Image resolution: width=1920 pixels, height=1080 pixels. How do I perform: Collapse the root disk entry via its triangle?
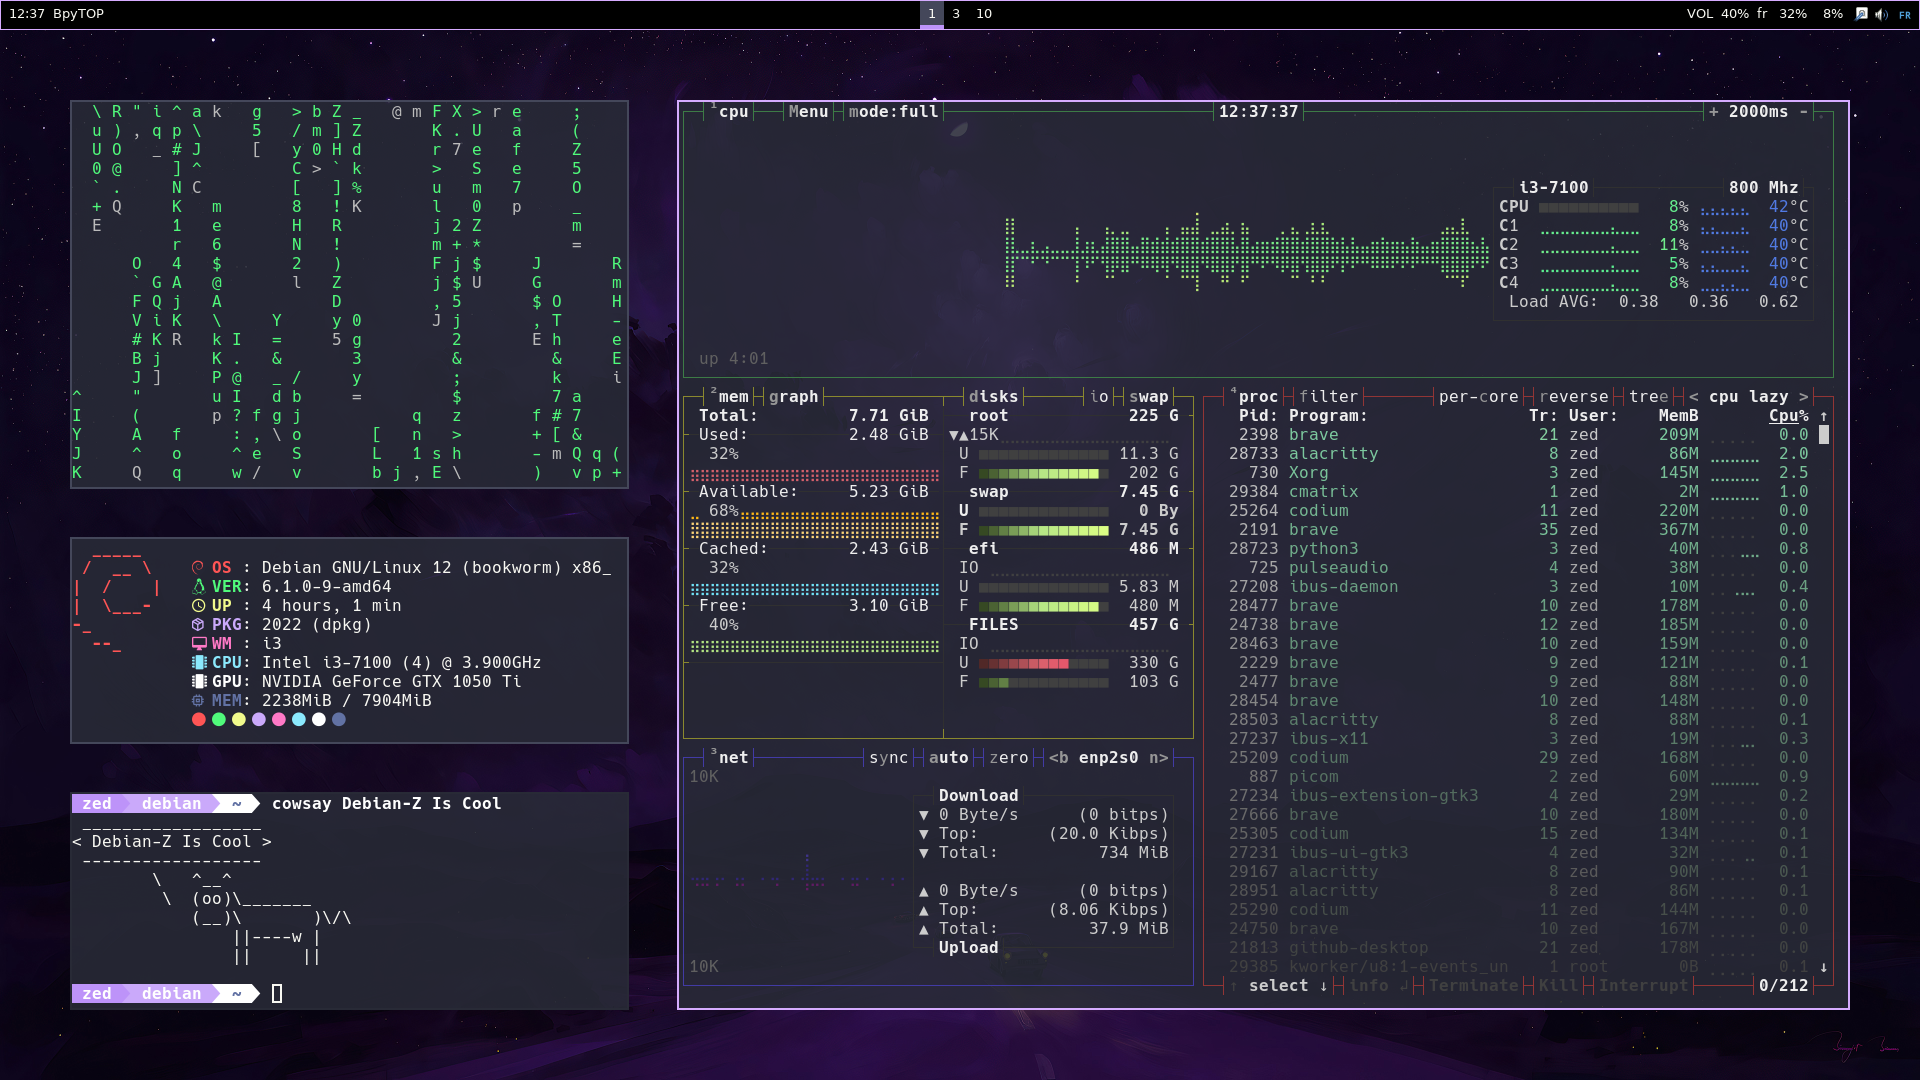[955, 434]
